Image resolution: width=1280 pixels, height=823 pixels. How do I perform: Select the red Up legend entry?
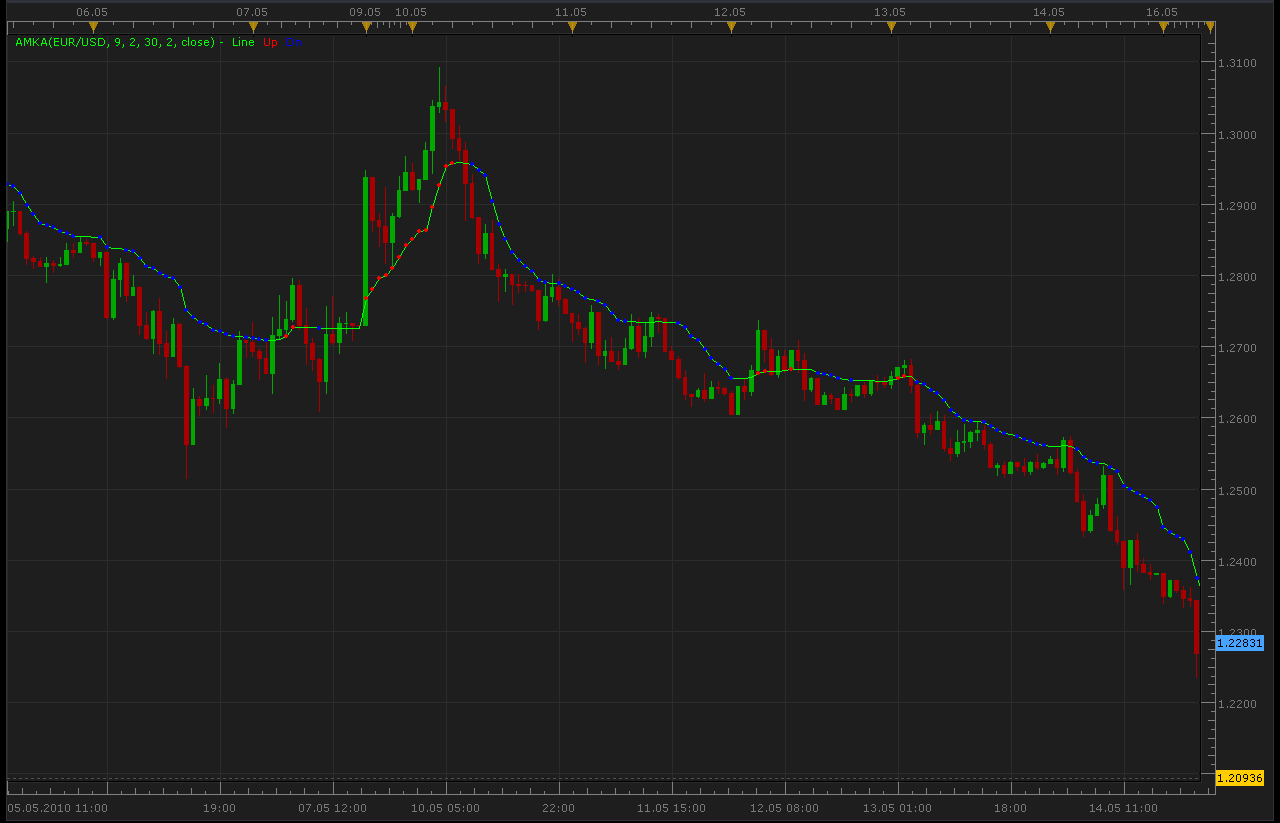click(x=270, y=42)
